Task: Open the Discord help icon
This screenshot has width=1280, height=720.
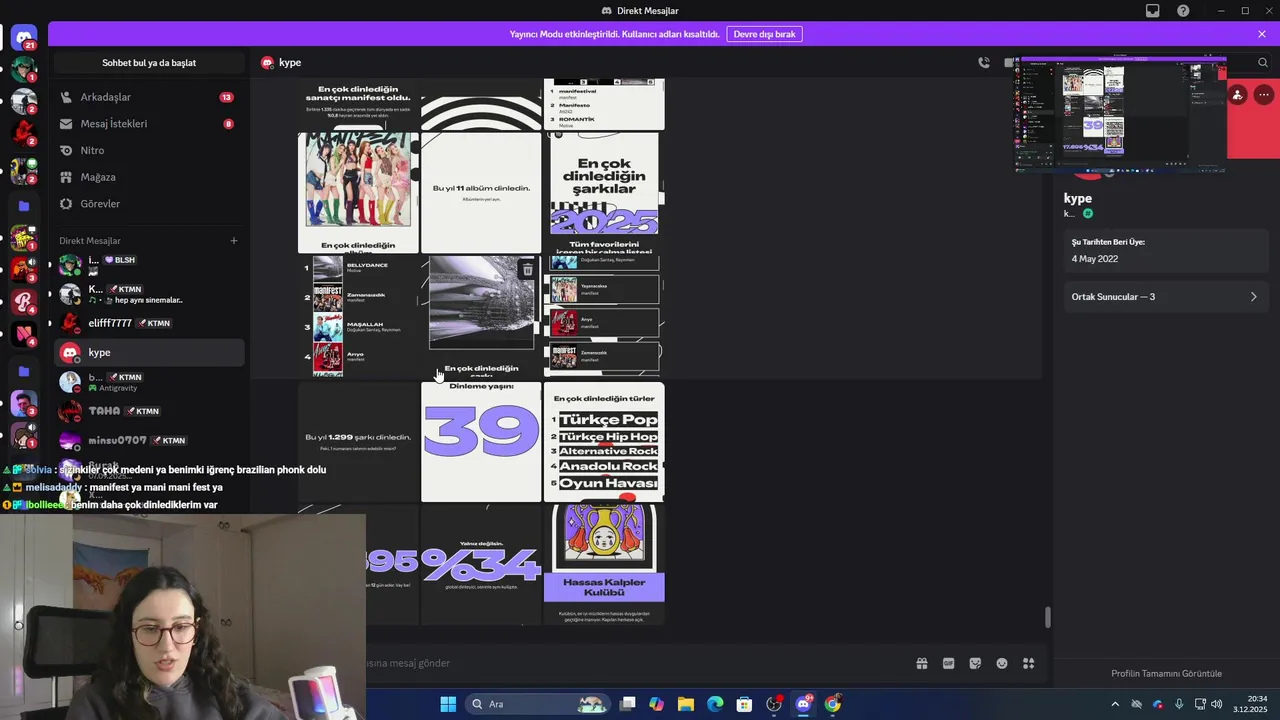Action: tap(1183, 11)
